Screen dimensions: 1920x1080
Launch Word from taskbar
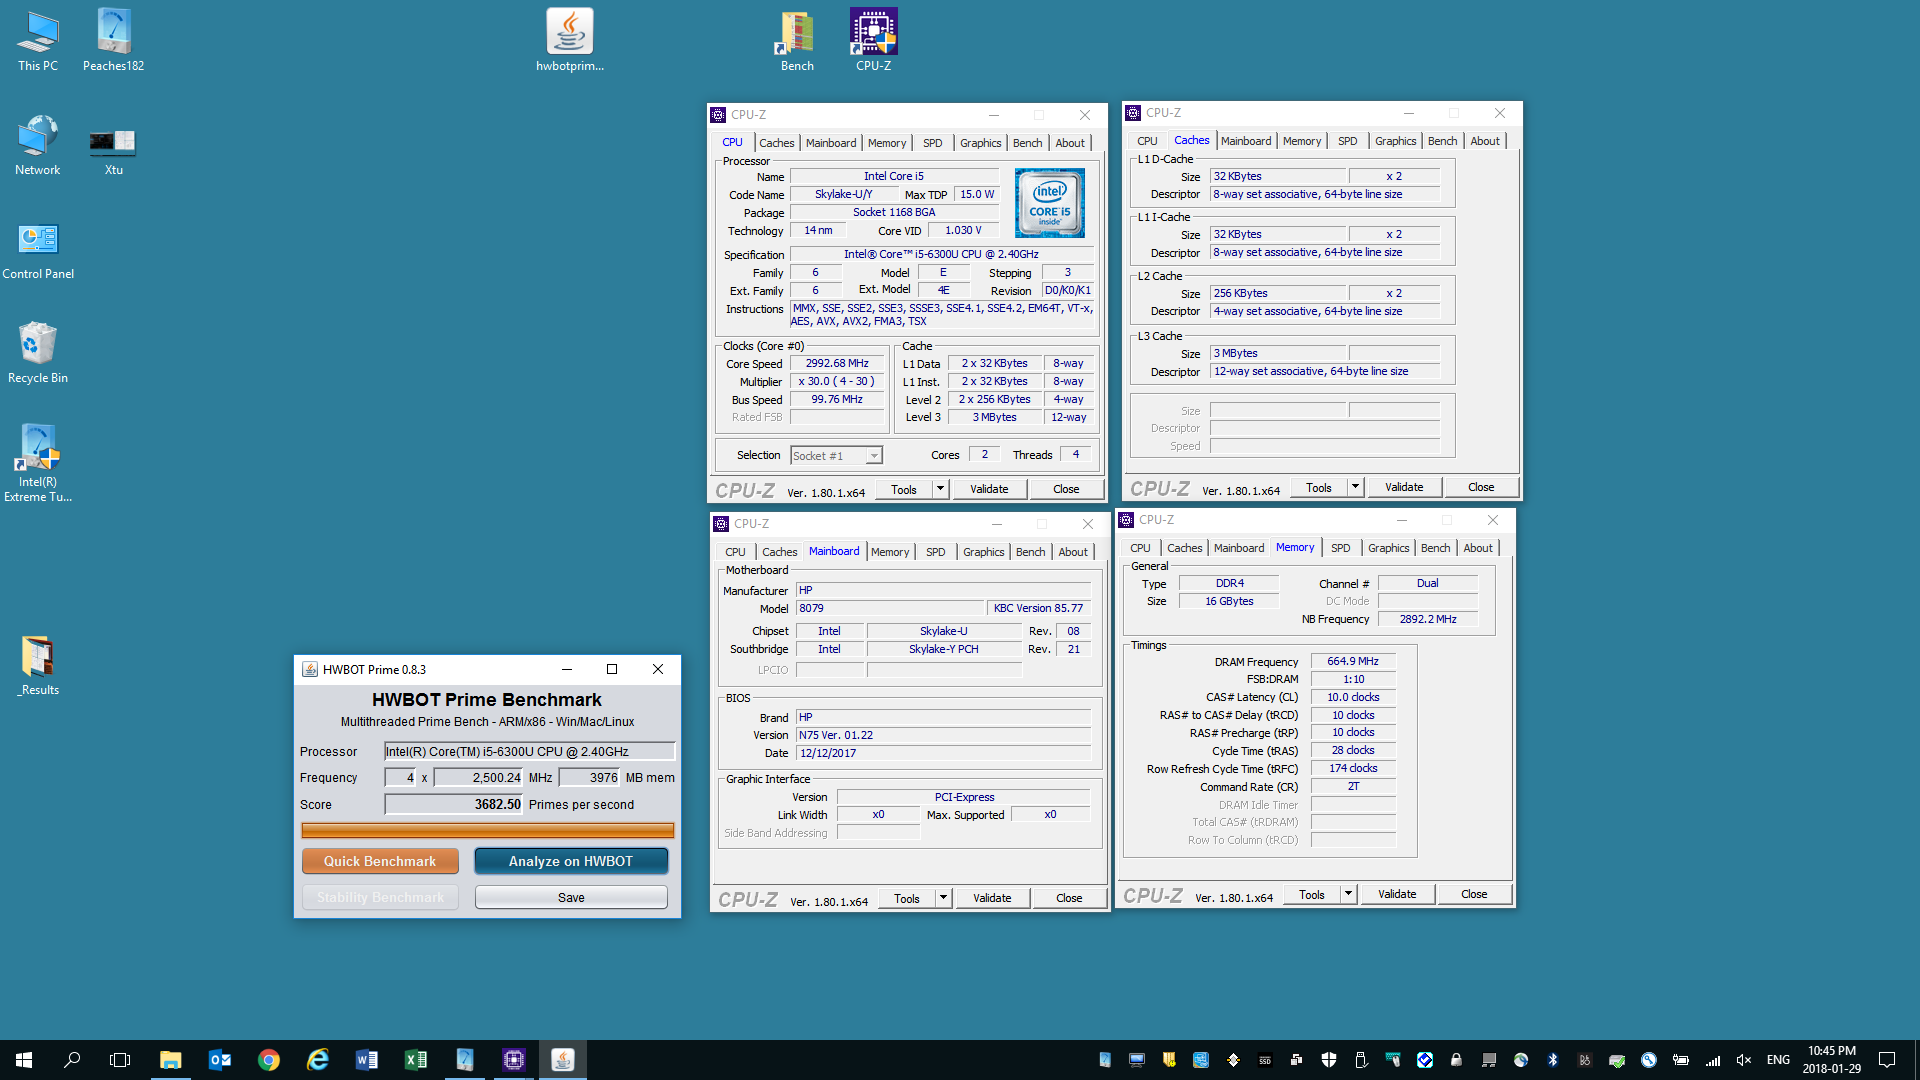pos(367,1060)
